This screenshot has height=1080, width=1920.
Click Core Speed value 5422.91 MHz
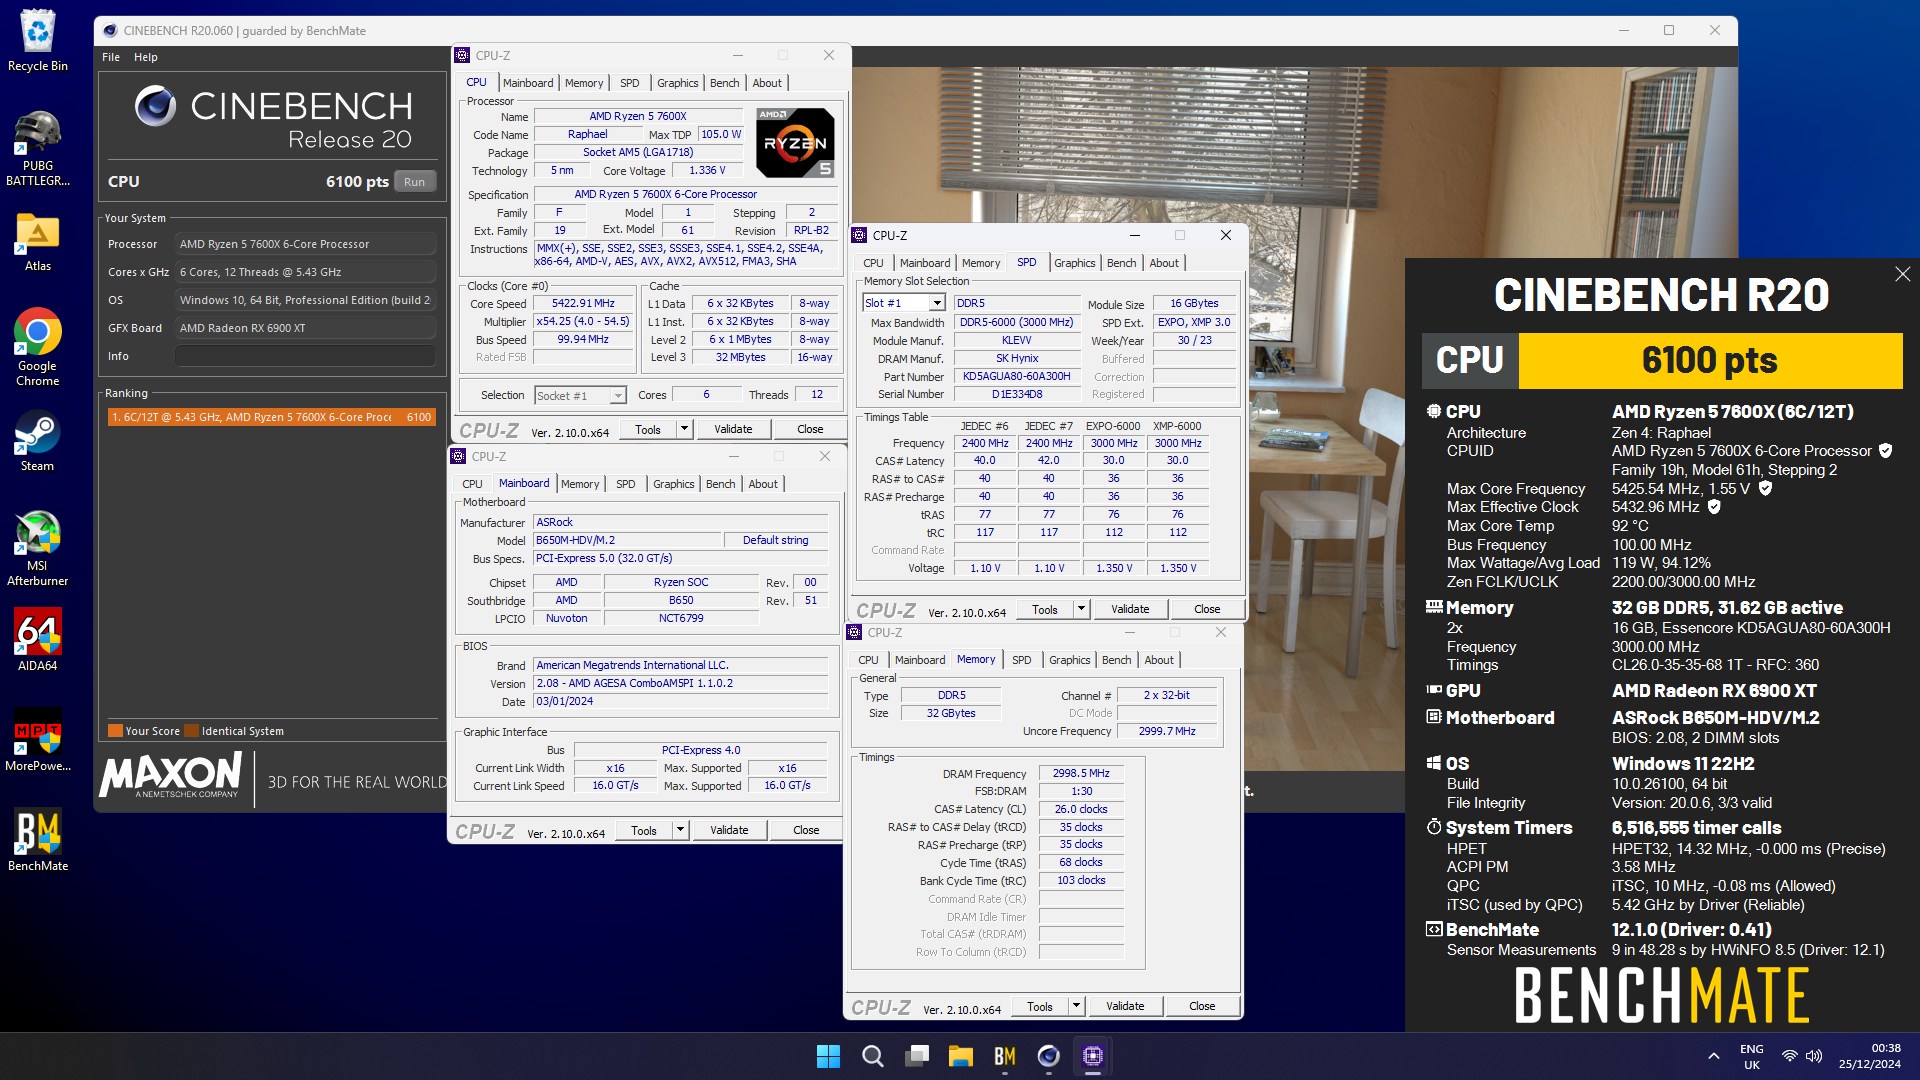click(x=583, y=303)
